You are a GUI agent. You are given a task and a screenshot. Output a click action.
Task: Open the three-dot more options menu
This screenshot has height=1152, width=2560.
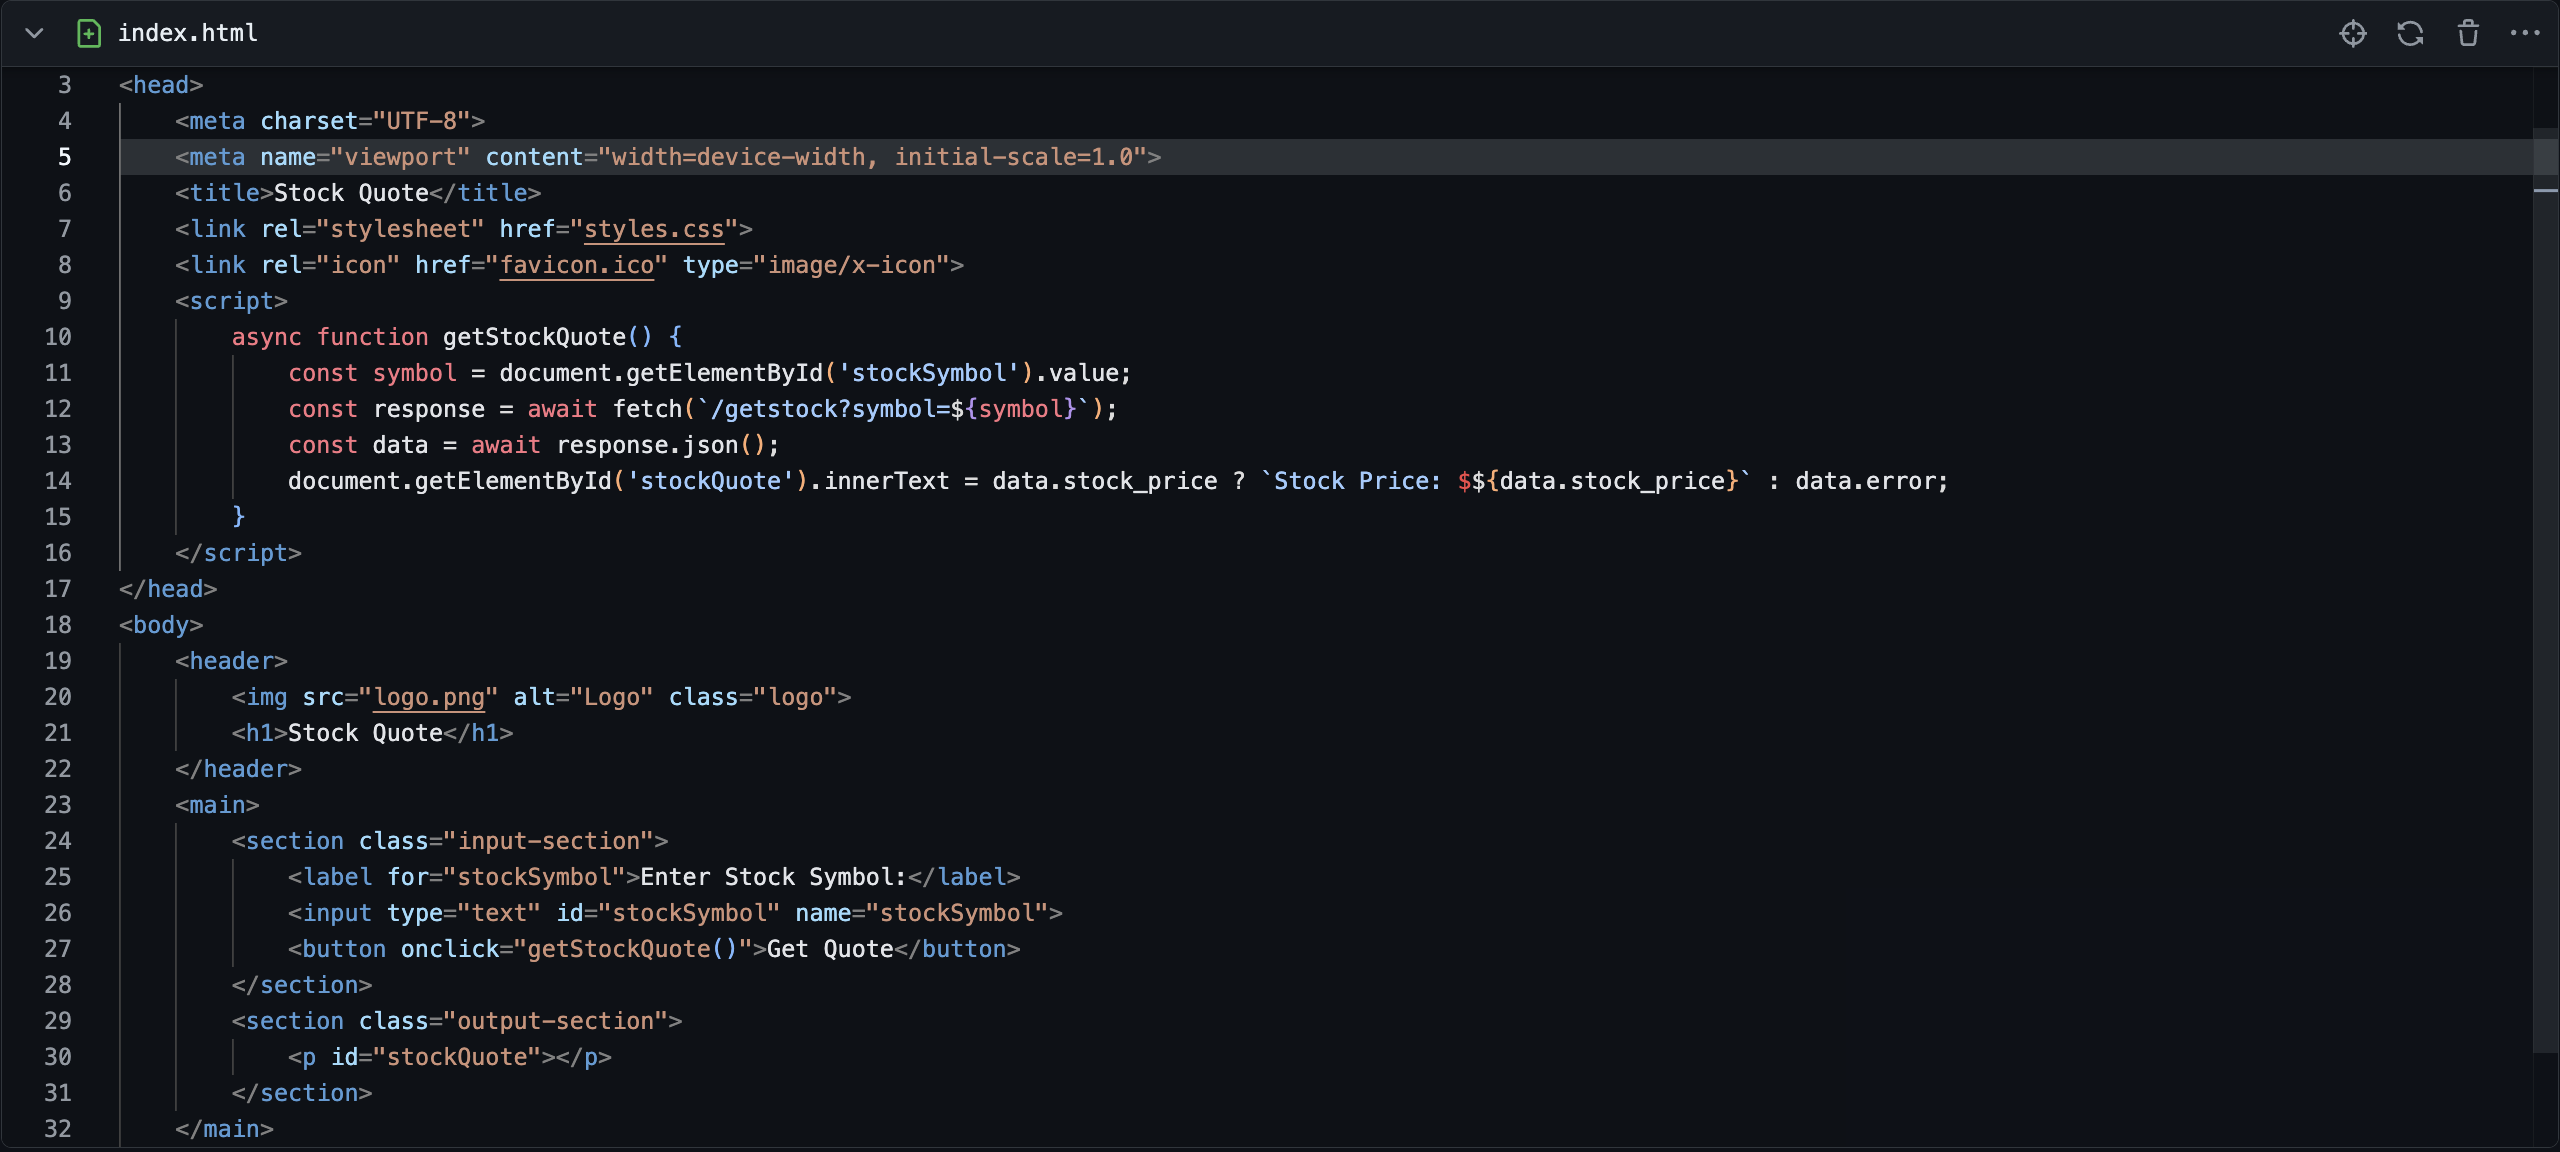pos(2525,33)
